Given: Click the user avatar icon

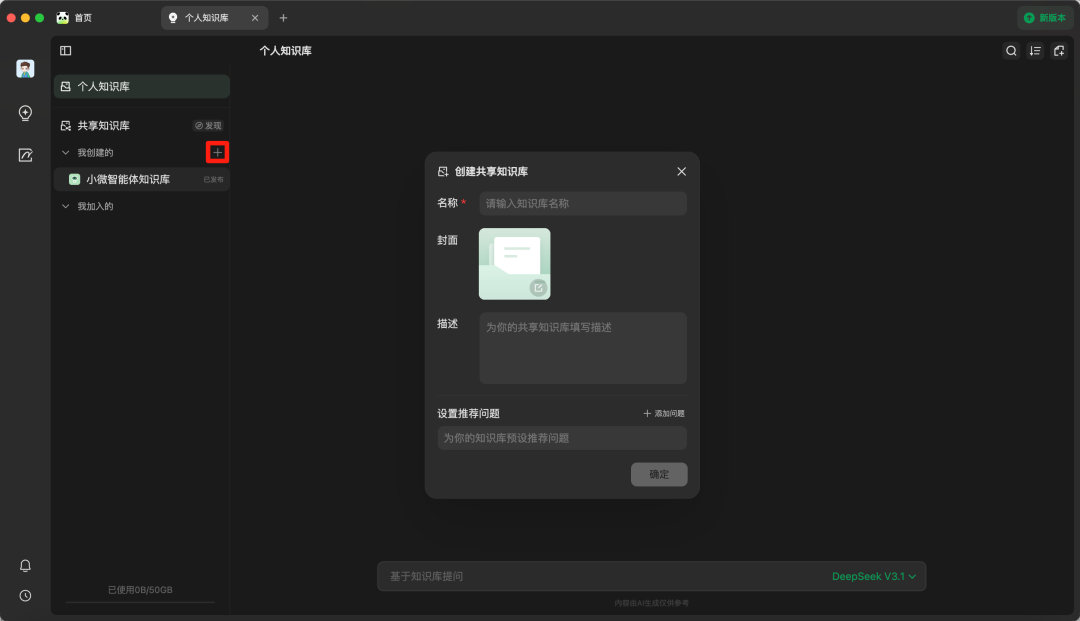Looking at the screenshot, I should point(26,69).
